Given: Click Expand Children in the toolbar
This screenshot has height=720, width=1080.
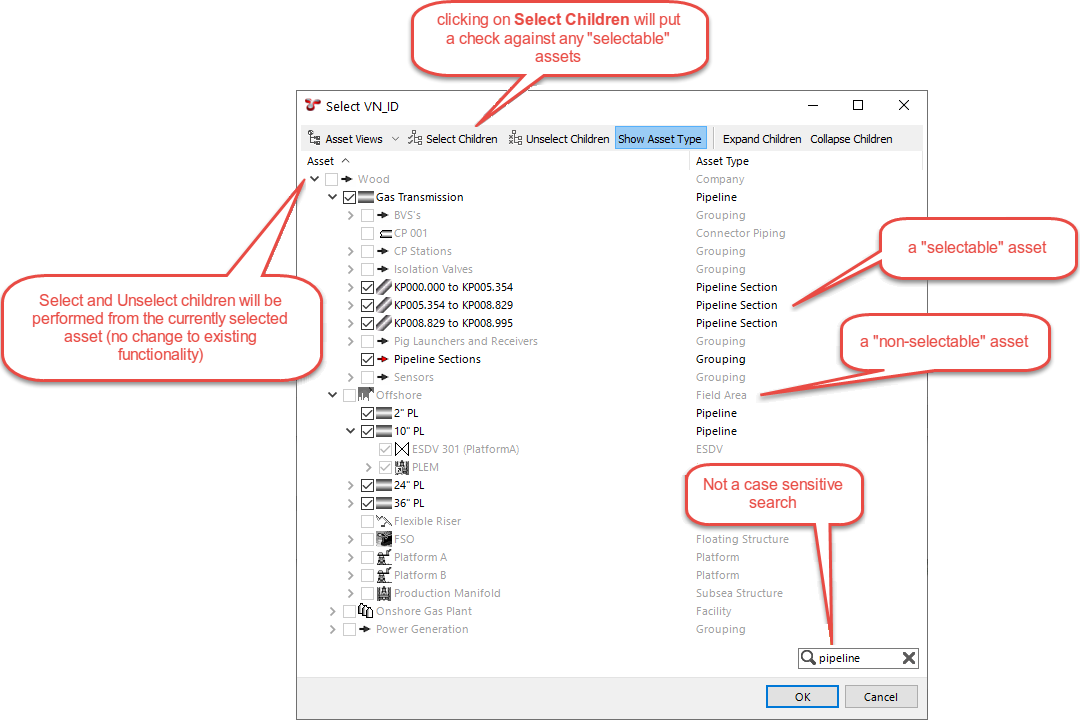Looking at the screenshot, I should point(762,139).
